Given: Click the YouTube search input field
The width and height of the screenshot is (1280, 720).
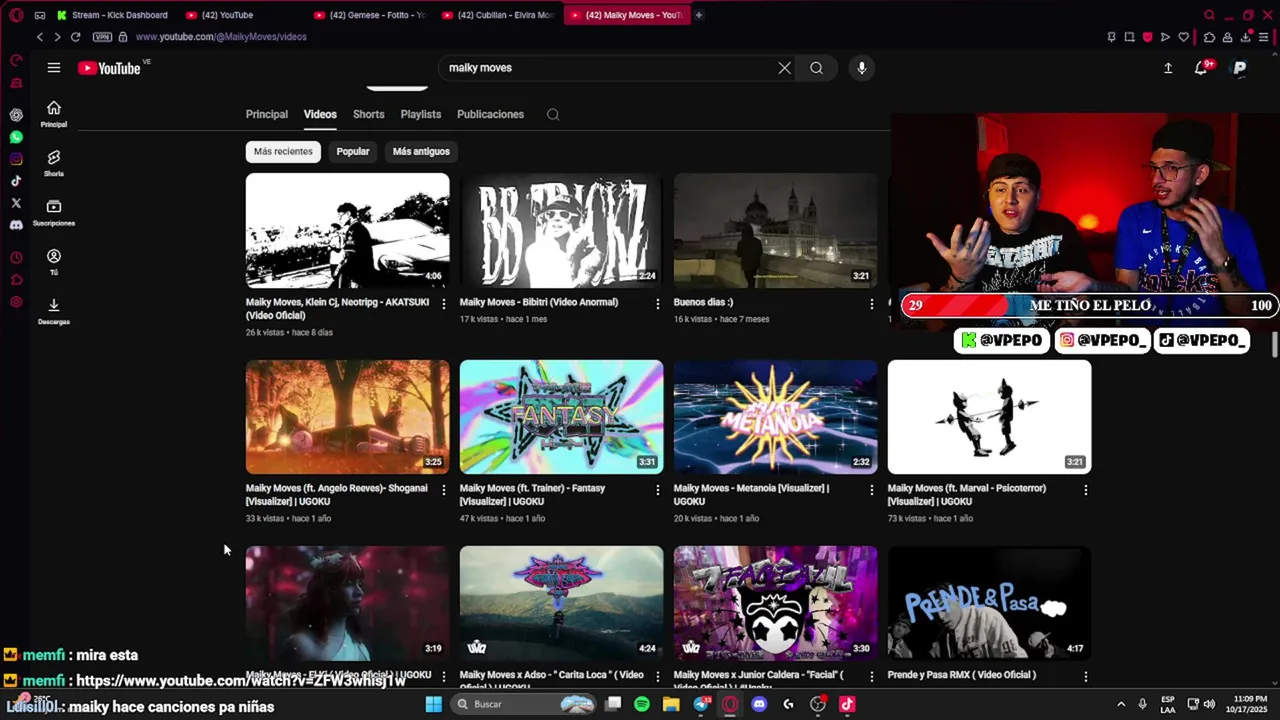Looking at the screenshot, I should (610, 68).
